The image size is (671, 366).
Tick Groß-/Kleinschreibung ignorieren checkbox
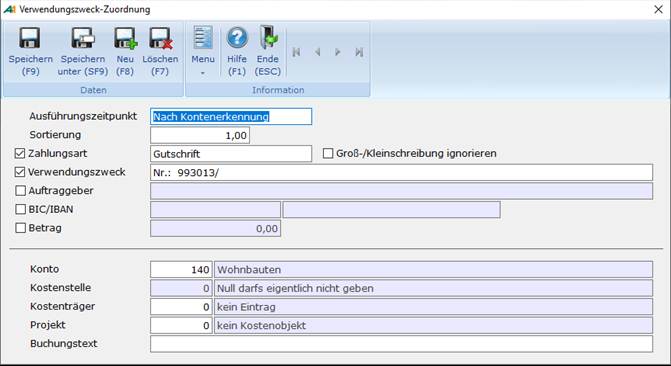[328, 153]
